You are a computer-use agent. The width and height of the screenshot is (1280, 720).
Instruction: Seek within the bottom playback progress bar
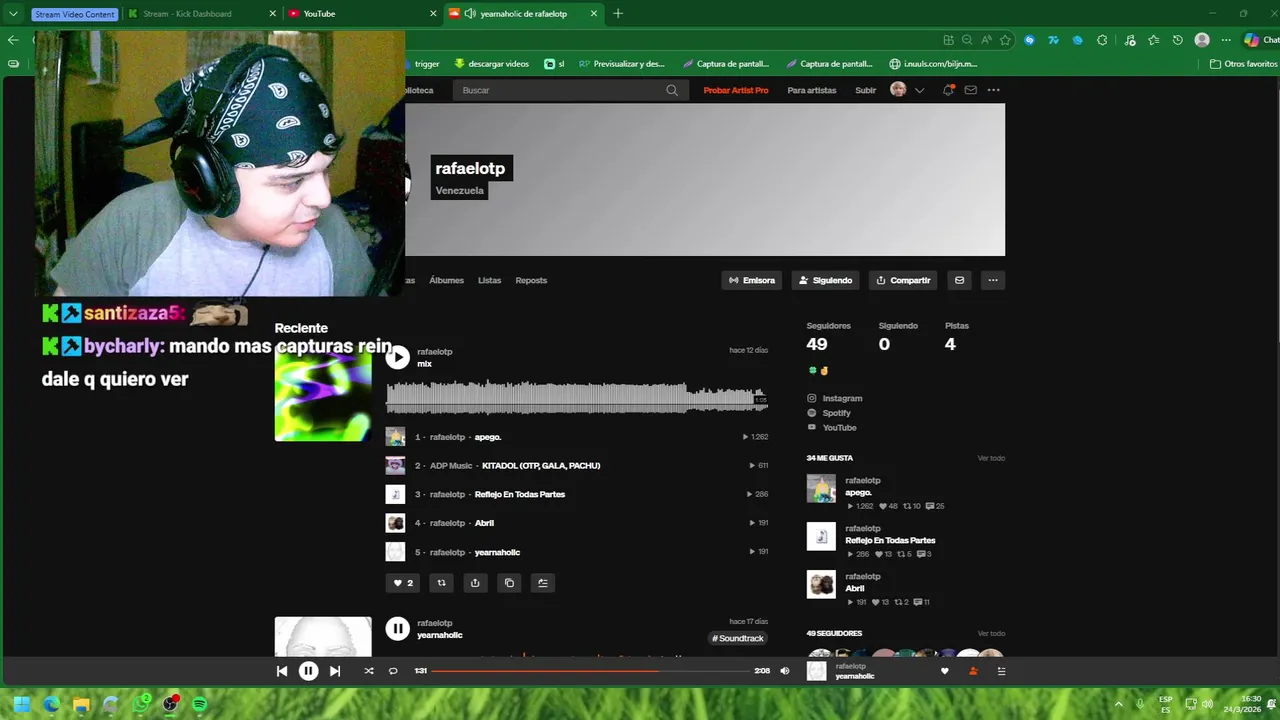(x=590, y=671)
